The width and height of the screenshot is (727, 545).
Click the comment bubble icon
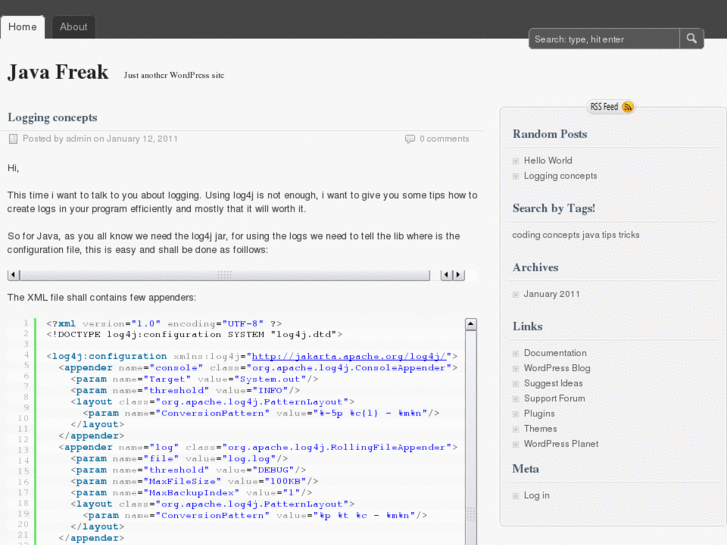click(410, 139)
